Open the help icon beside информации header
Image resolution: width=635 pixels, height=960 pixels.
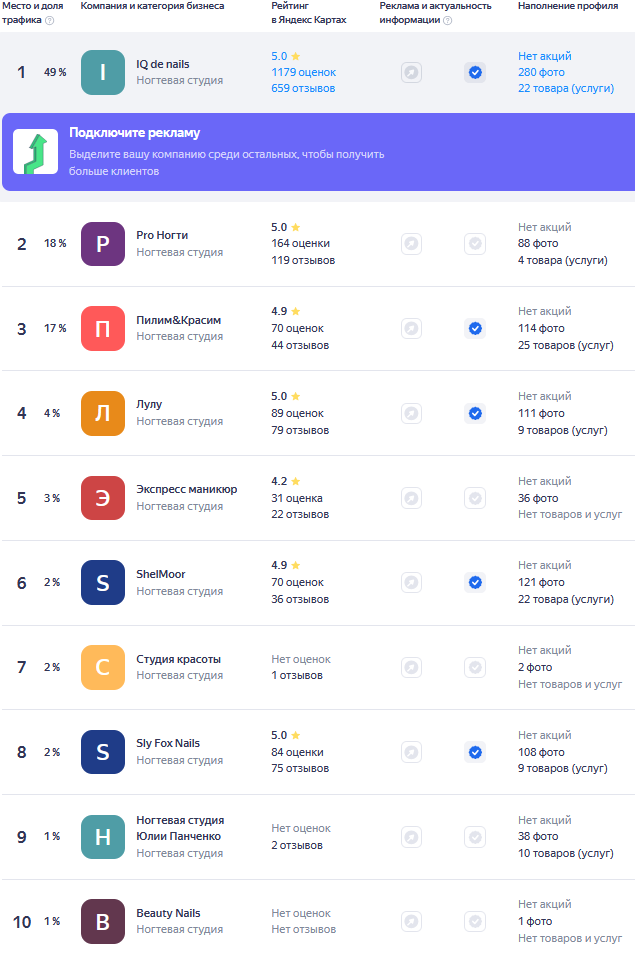pyautogui.click(x=448, y=20)
